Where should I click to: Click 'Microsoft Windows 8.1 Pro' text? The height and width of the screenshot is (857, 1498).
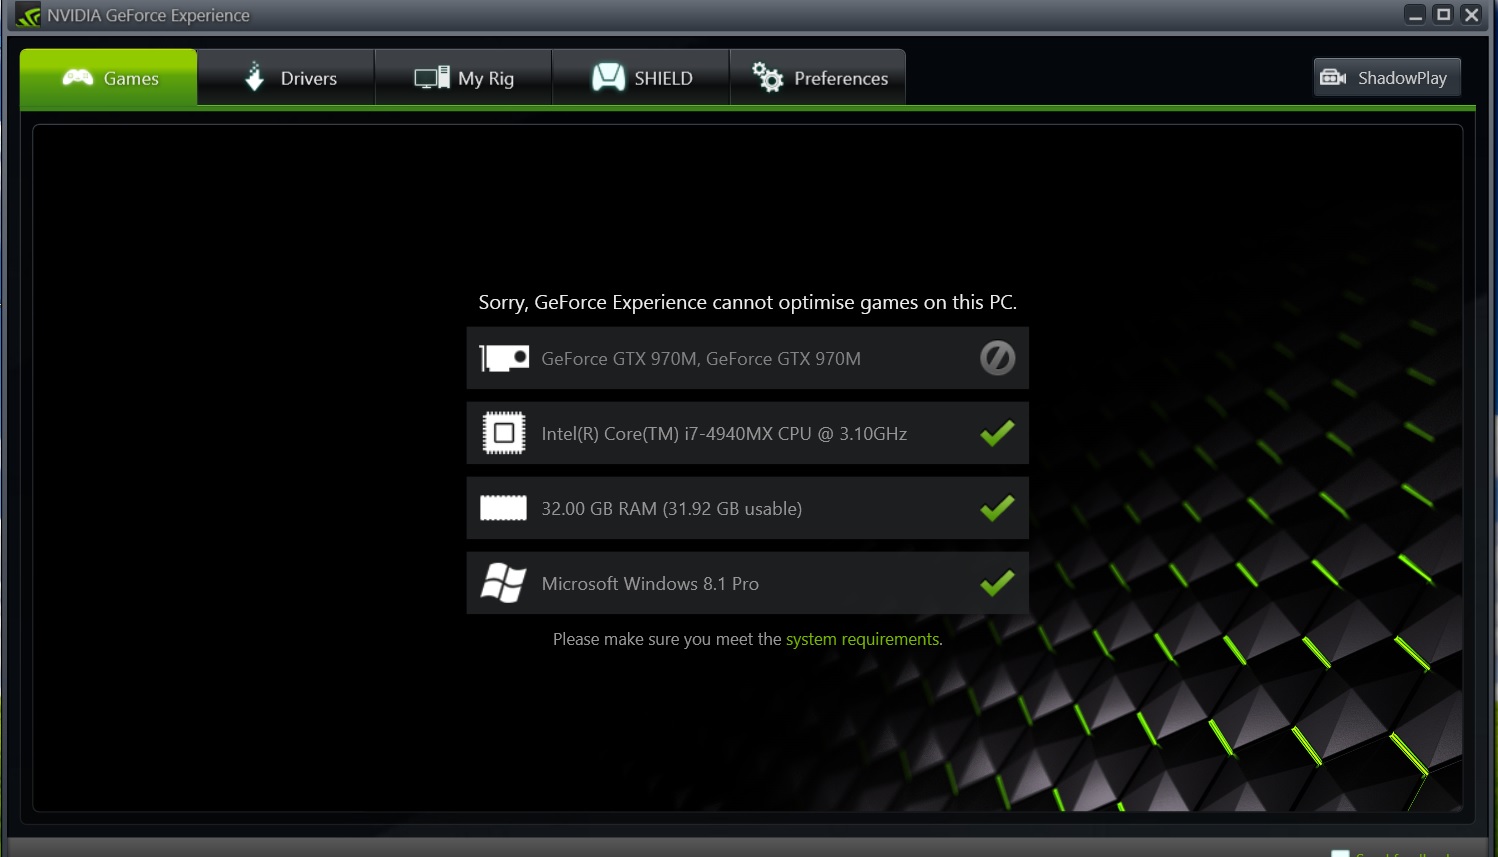click(650, 584)
